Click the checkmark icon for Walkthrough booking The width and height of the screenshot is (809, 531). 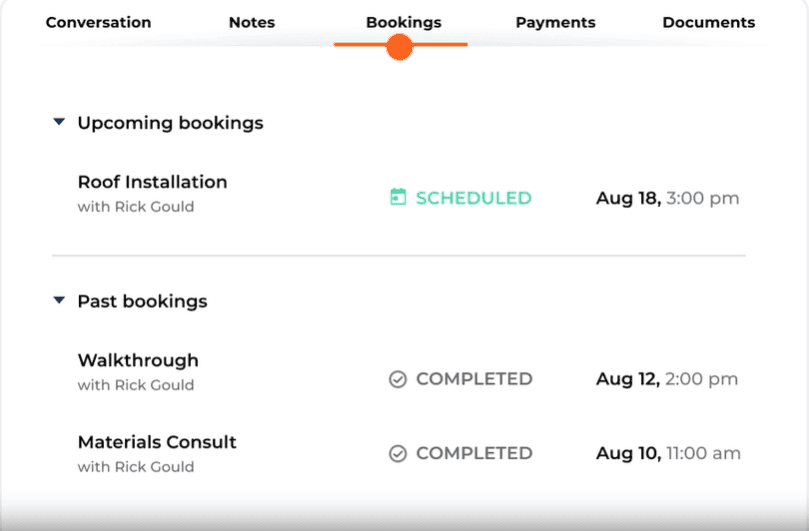(x=398, y=379)
